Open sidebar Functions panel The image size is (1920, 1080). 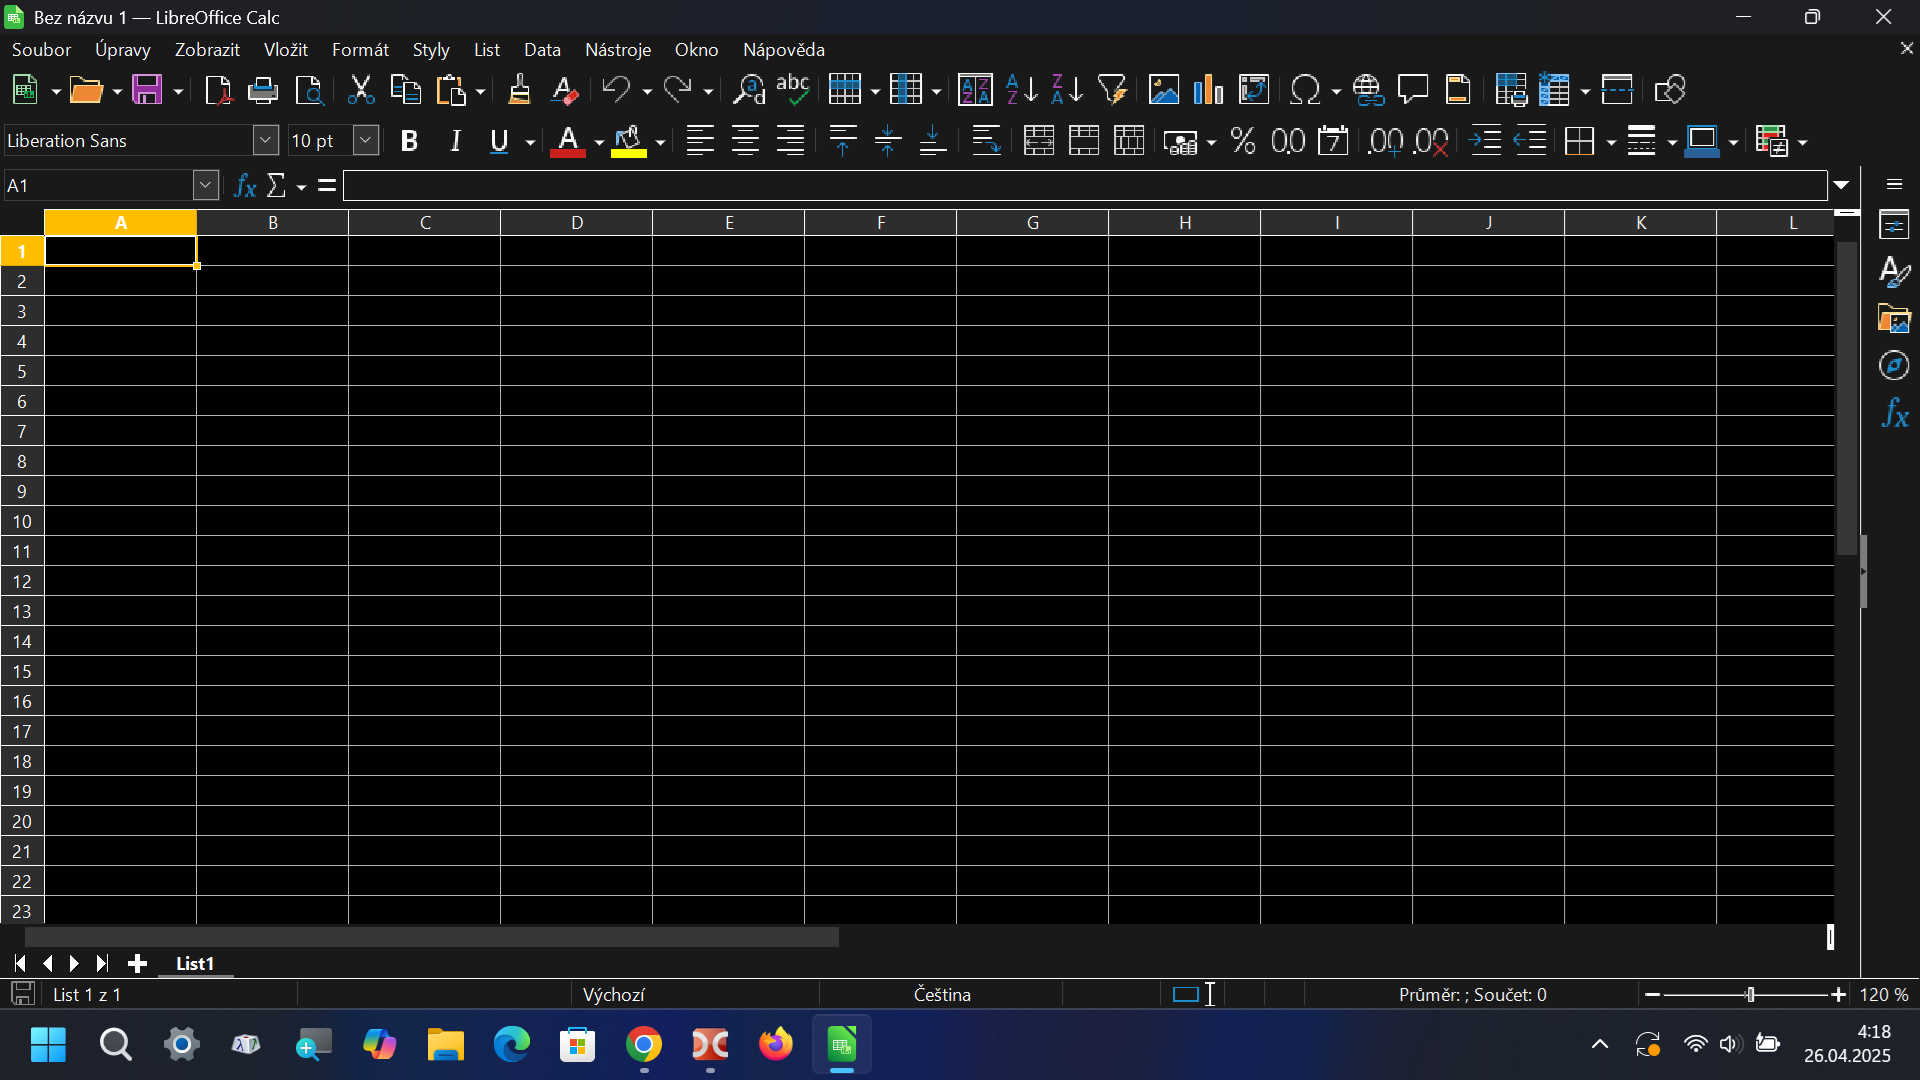pos(1895,413)
